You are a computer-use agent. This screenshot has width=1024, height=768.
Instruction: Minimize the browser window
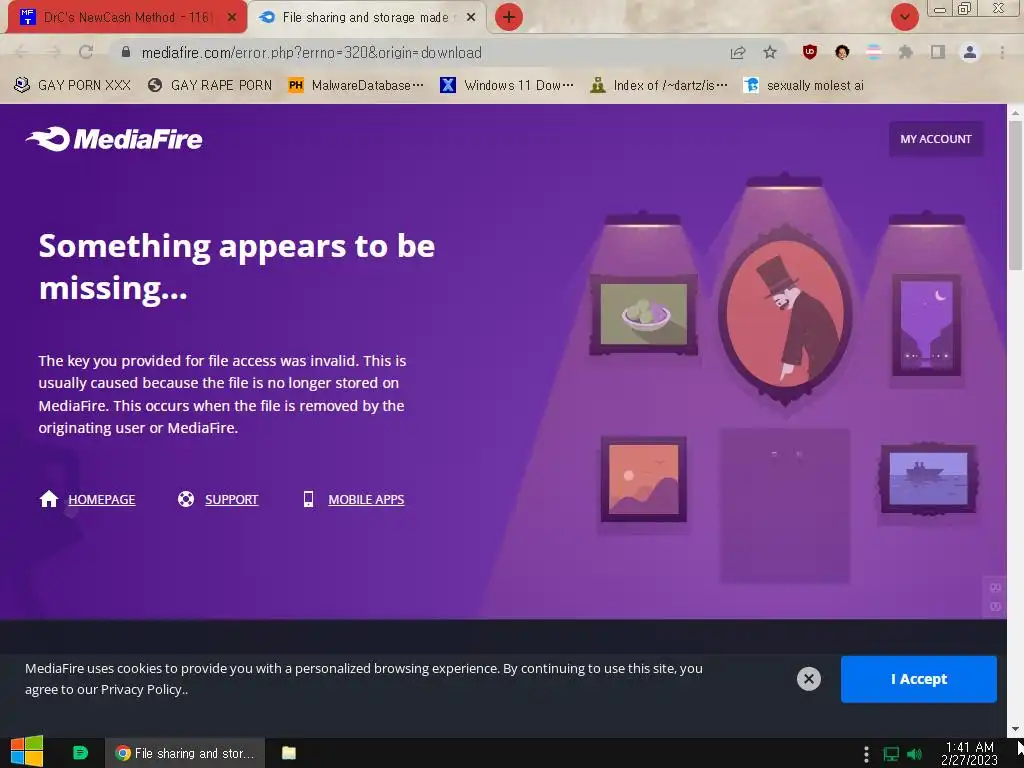tap(940, 9)
